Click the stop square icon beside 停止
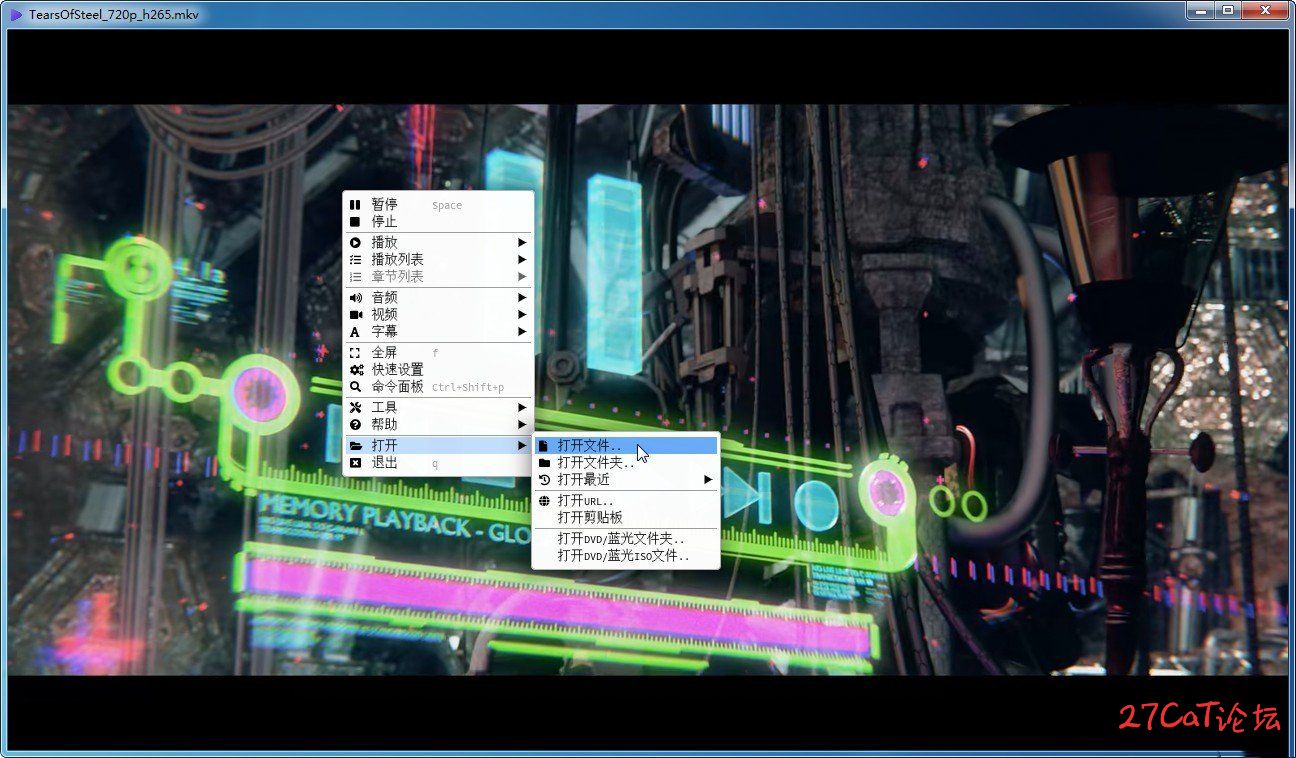 pos(354,222)
